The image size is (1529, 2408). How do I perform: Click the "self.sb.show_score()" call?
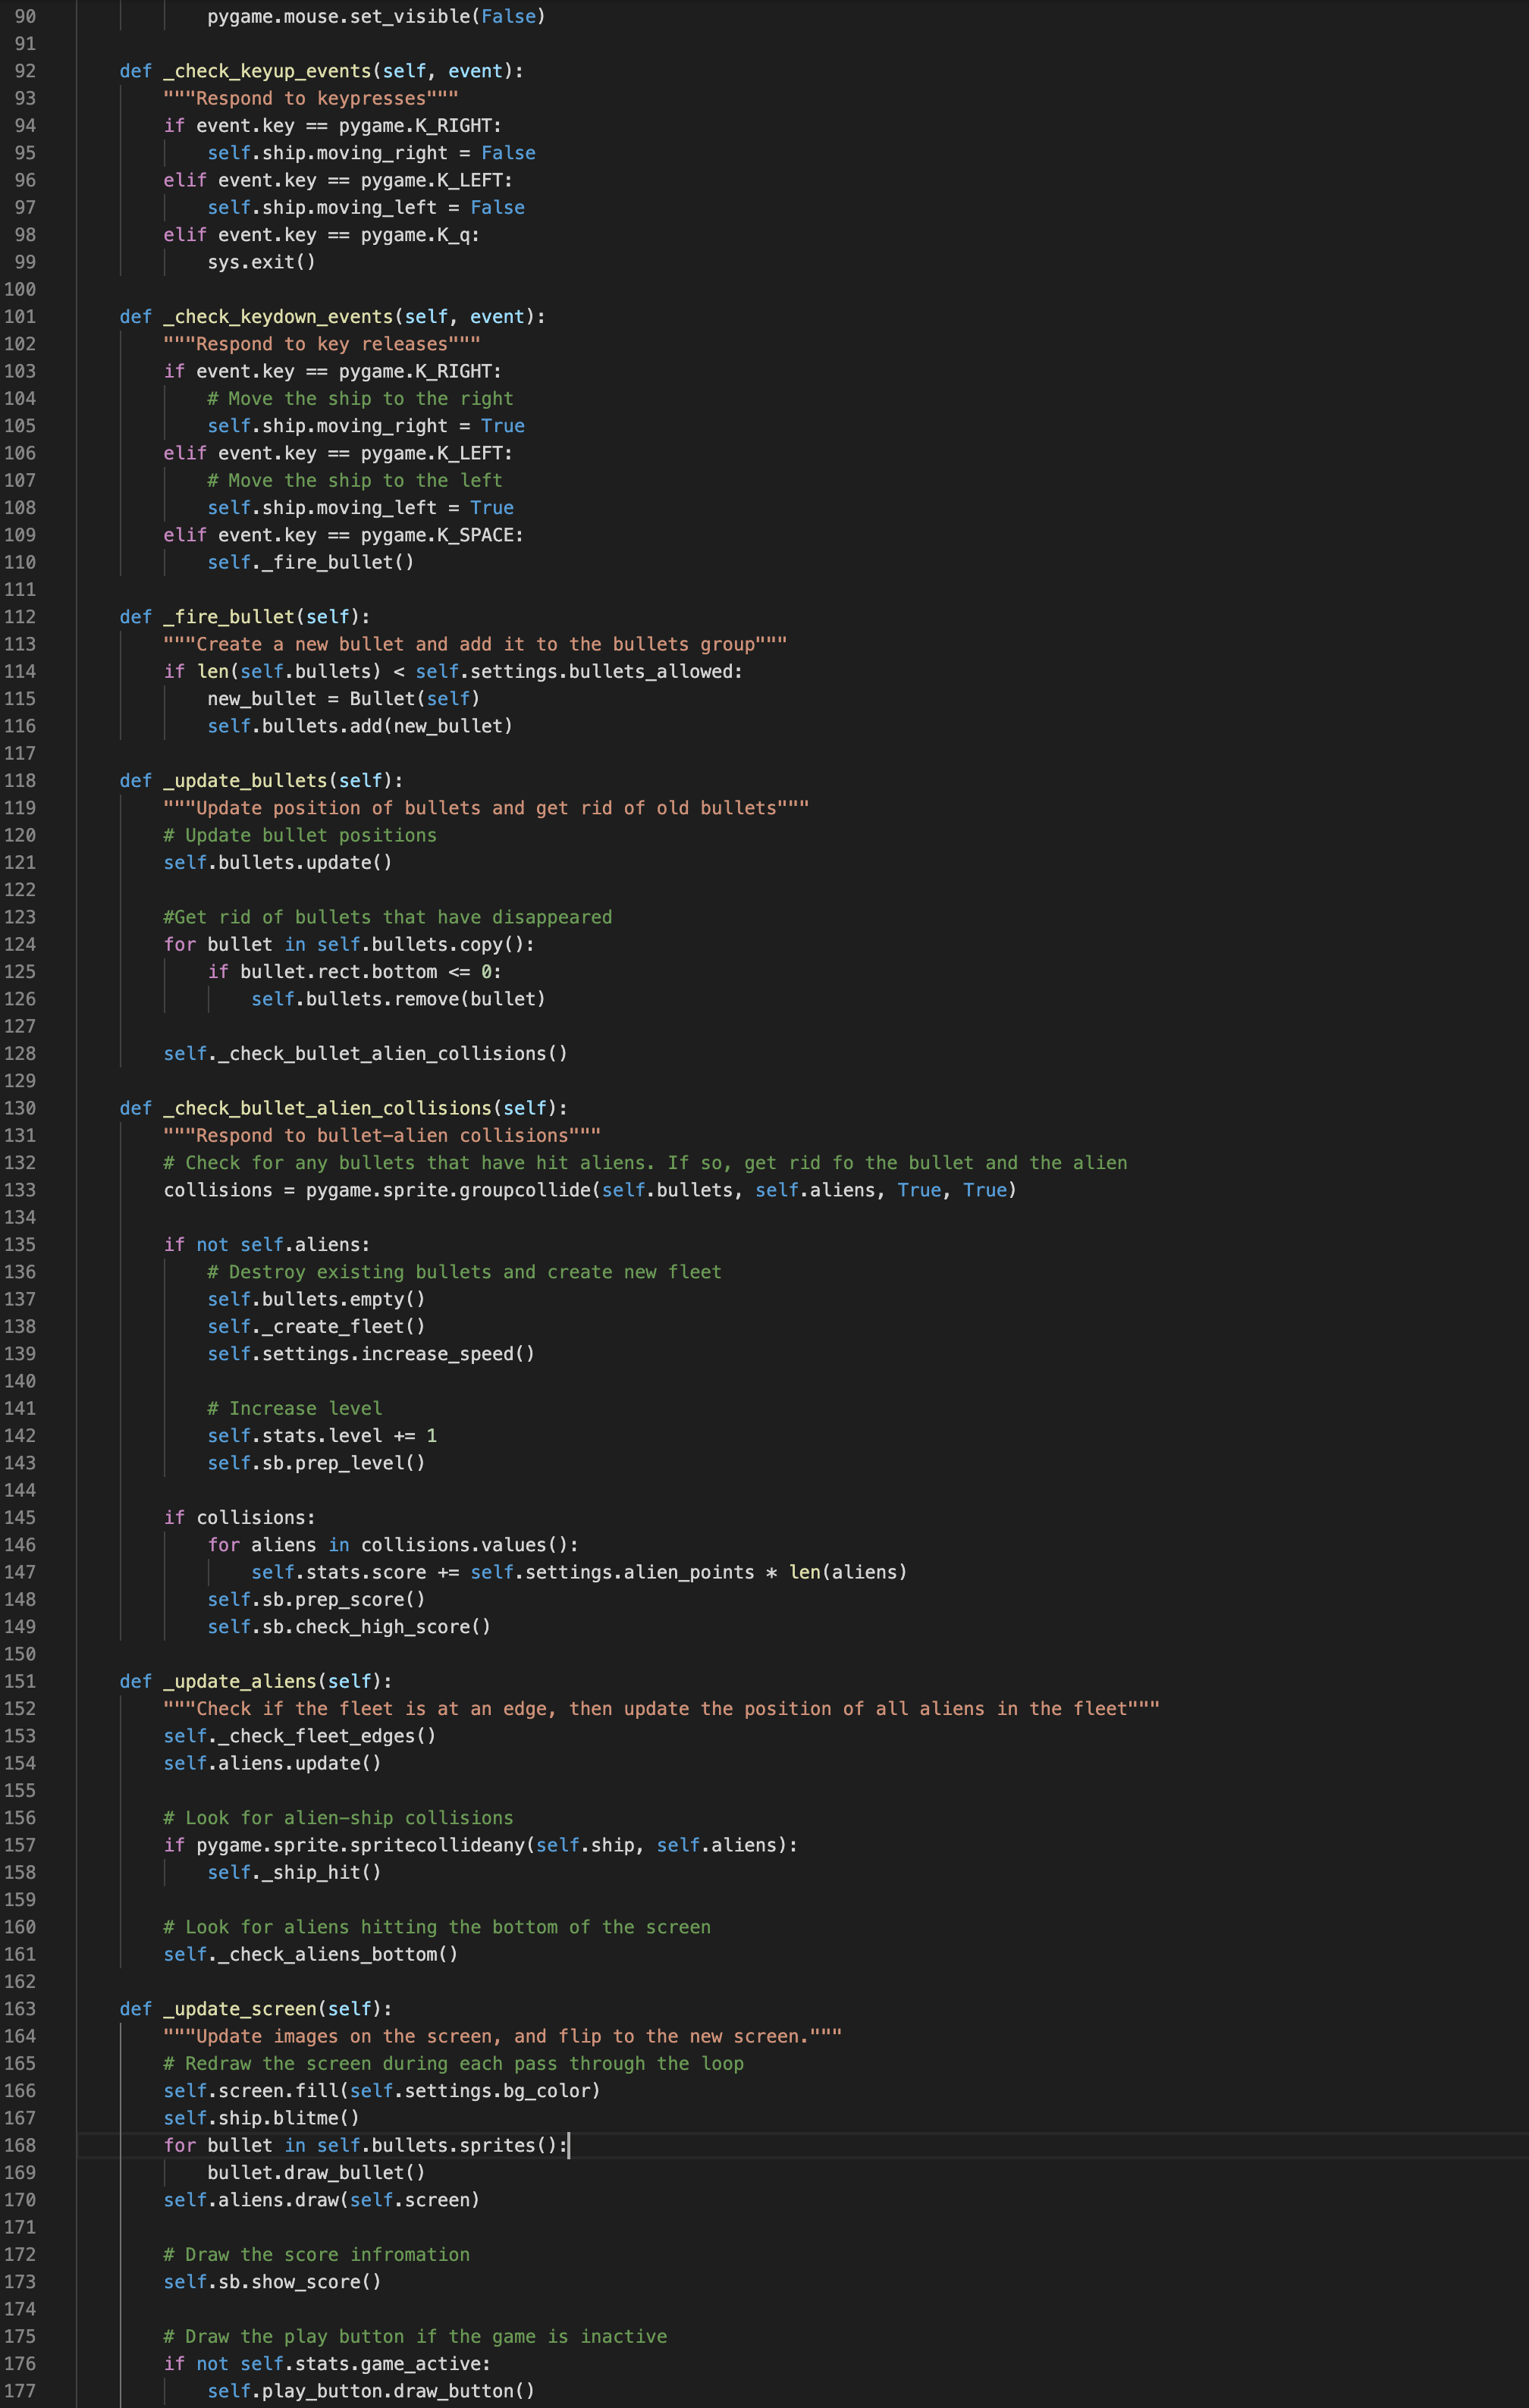pos(273,2282)
